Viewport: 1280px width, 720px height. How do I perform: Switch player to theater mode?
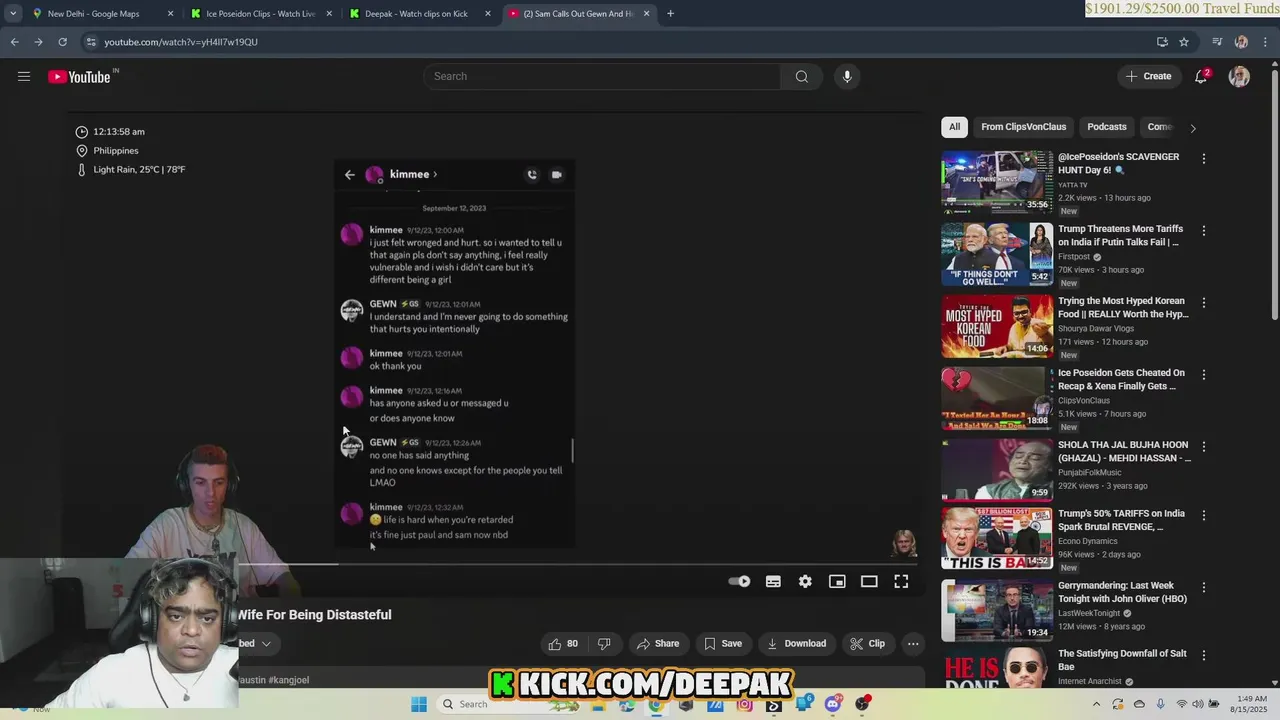pos(869,582)
